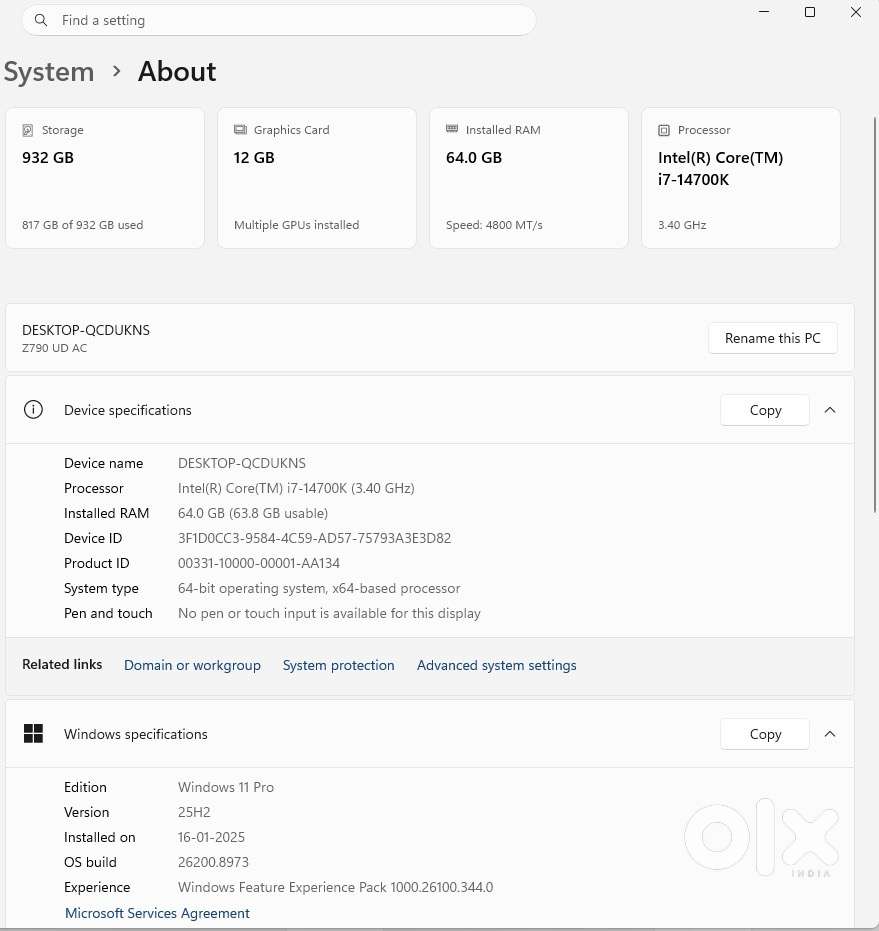The image size is (879, 931).
Task: Open the Graphics Card 12 GB card
Action: (317, 178)
